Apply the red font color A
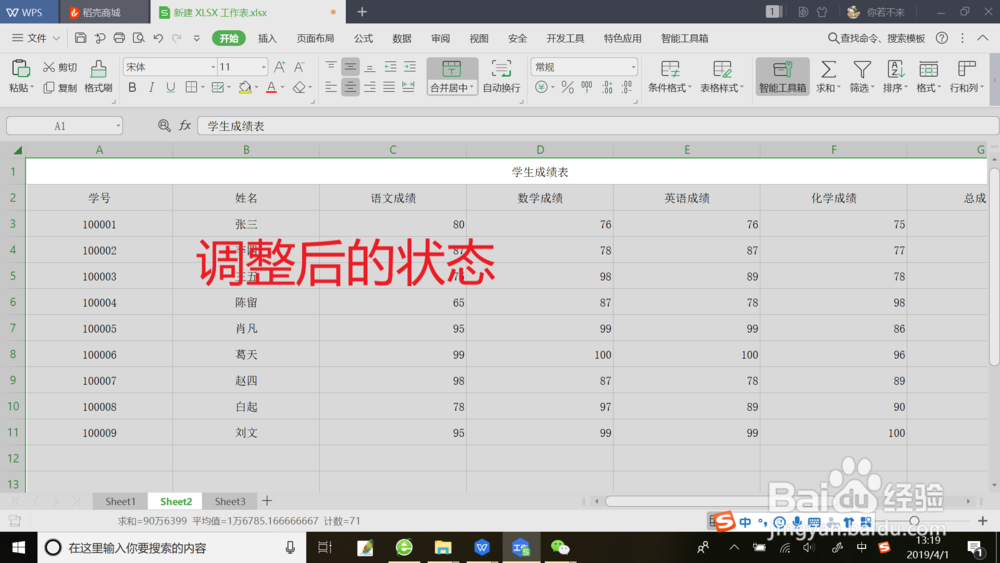Viewport: 1000px width, 563px height. (x=271, y=87)
